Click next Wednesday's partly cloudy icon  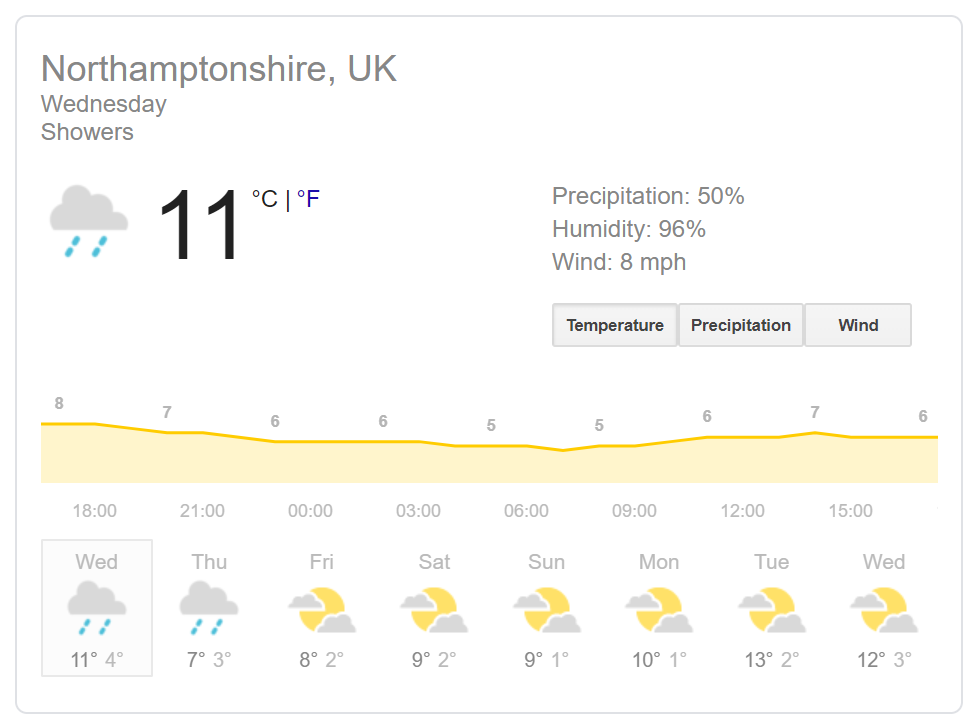884,609
